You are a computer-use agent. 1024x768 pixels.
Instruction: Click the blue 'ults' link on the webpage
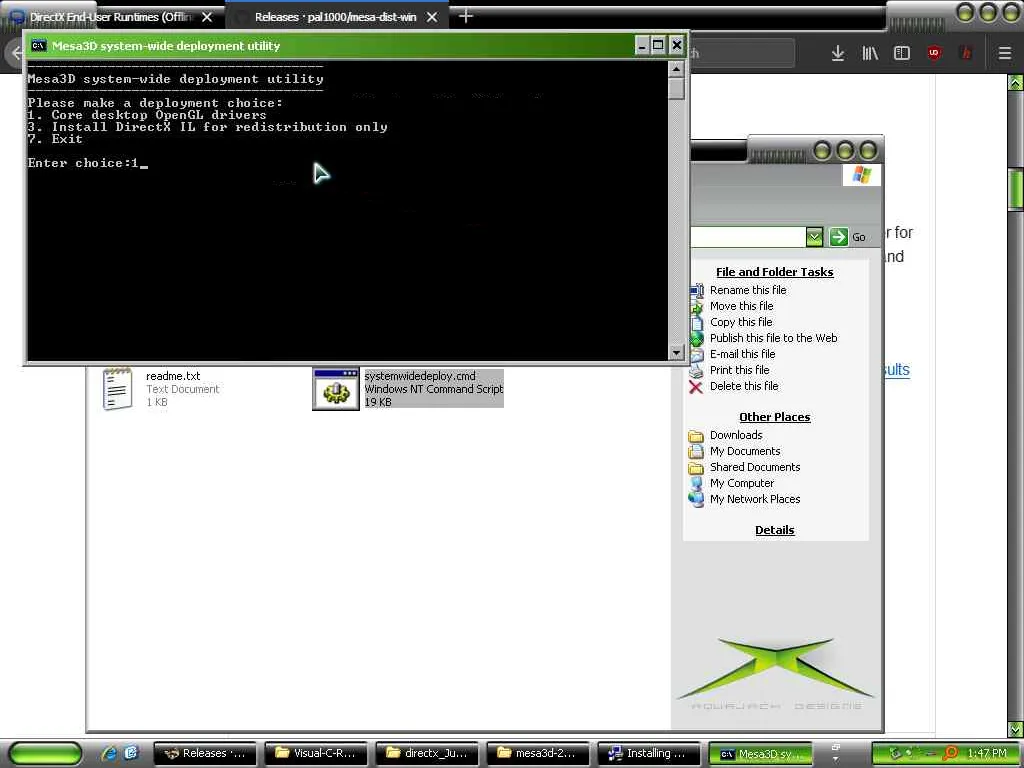point(897,370)
